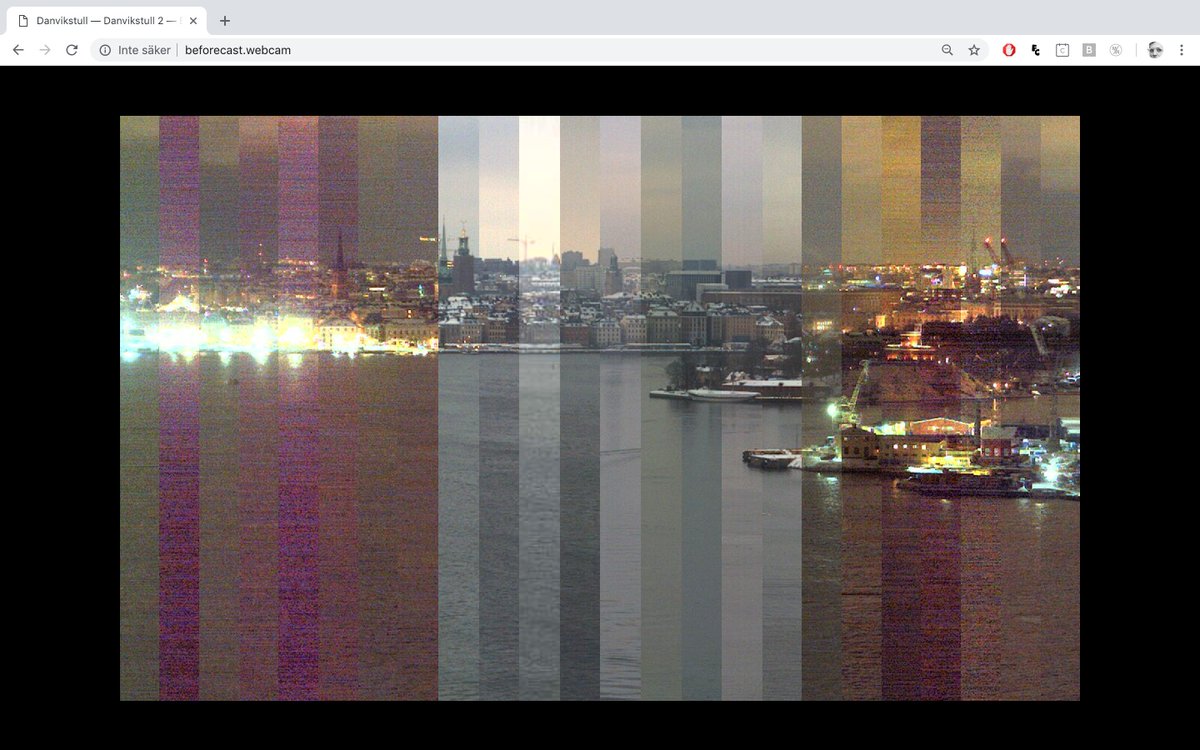Bookmark this page with the star icon
1200x750 pixels.
[x=973, y=49]
